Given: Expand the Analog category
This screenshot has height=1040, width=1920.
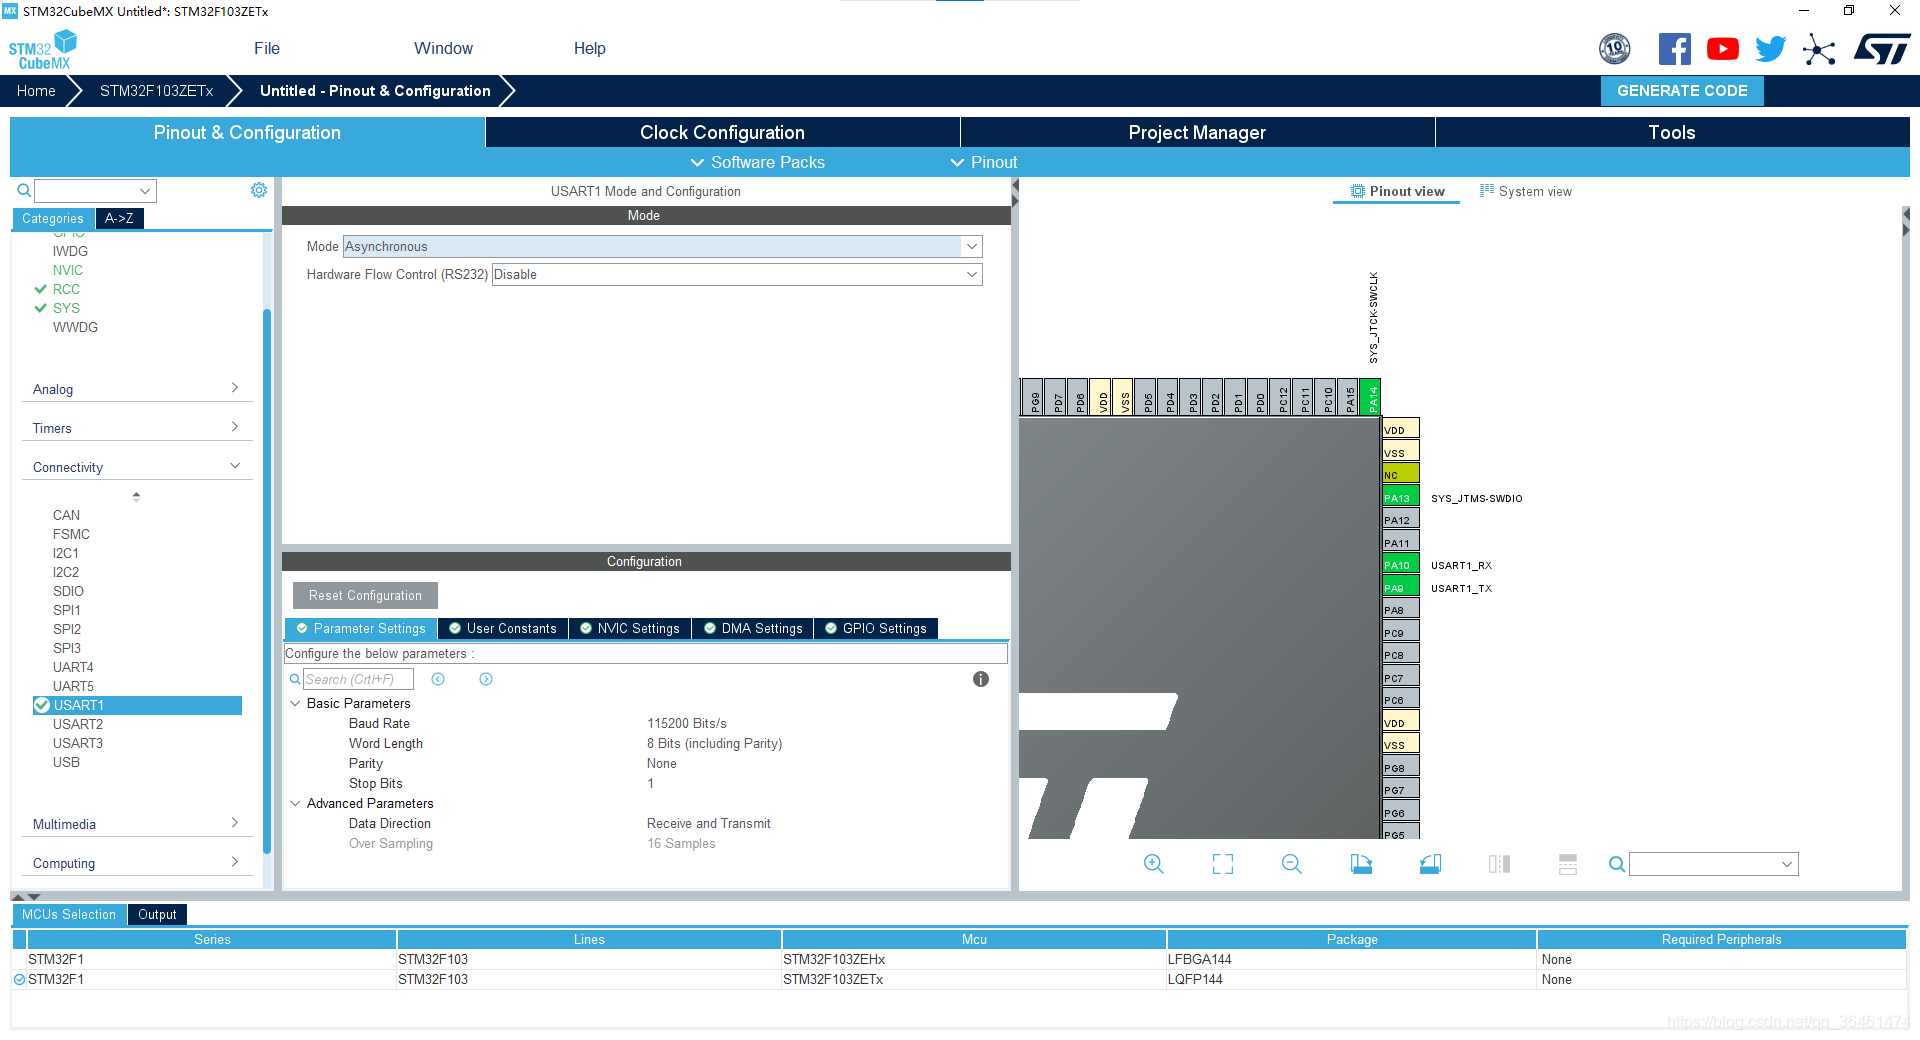Looking at the screenshot, I should coord(137,389).
